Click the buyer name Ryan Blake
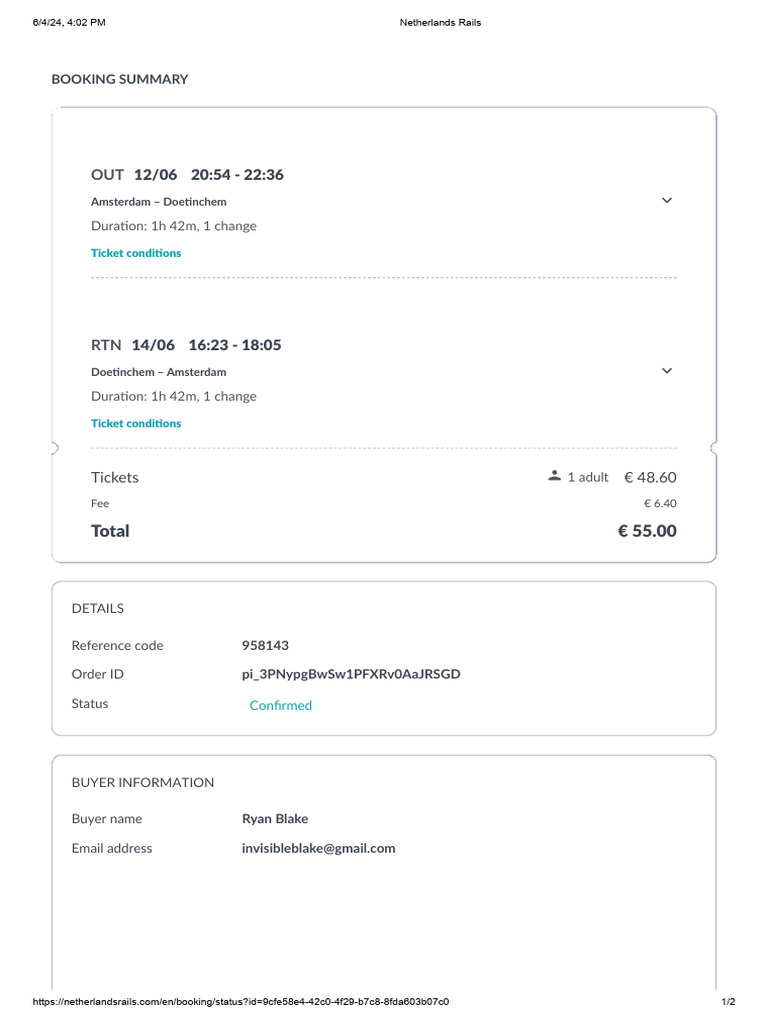Screen dimensions: 768x1024 (275, 818)
